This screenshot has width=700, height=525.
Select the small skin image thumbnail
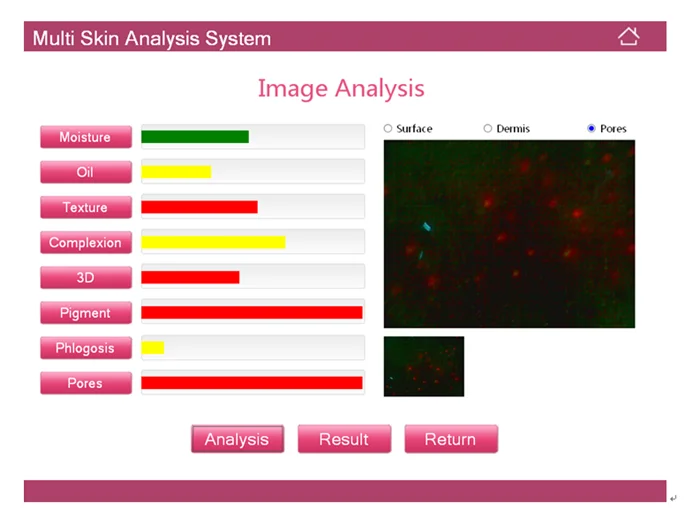click(424, 367)
